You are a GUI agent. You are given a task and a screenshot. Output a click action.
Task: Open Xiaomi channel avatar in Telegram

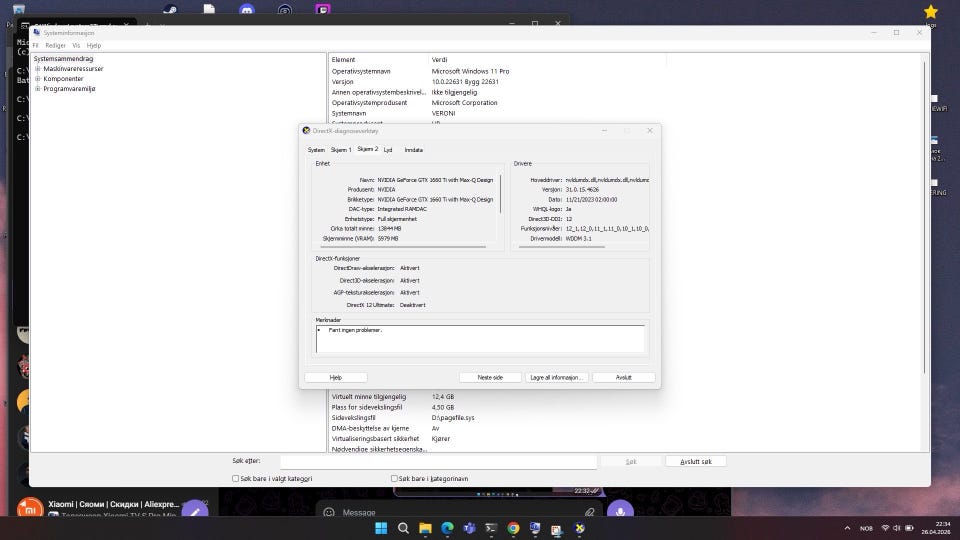(30, 508)
